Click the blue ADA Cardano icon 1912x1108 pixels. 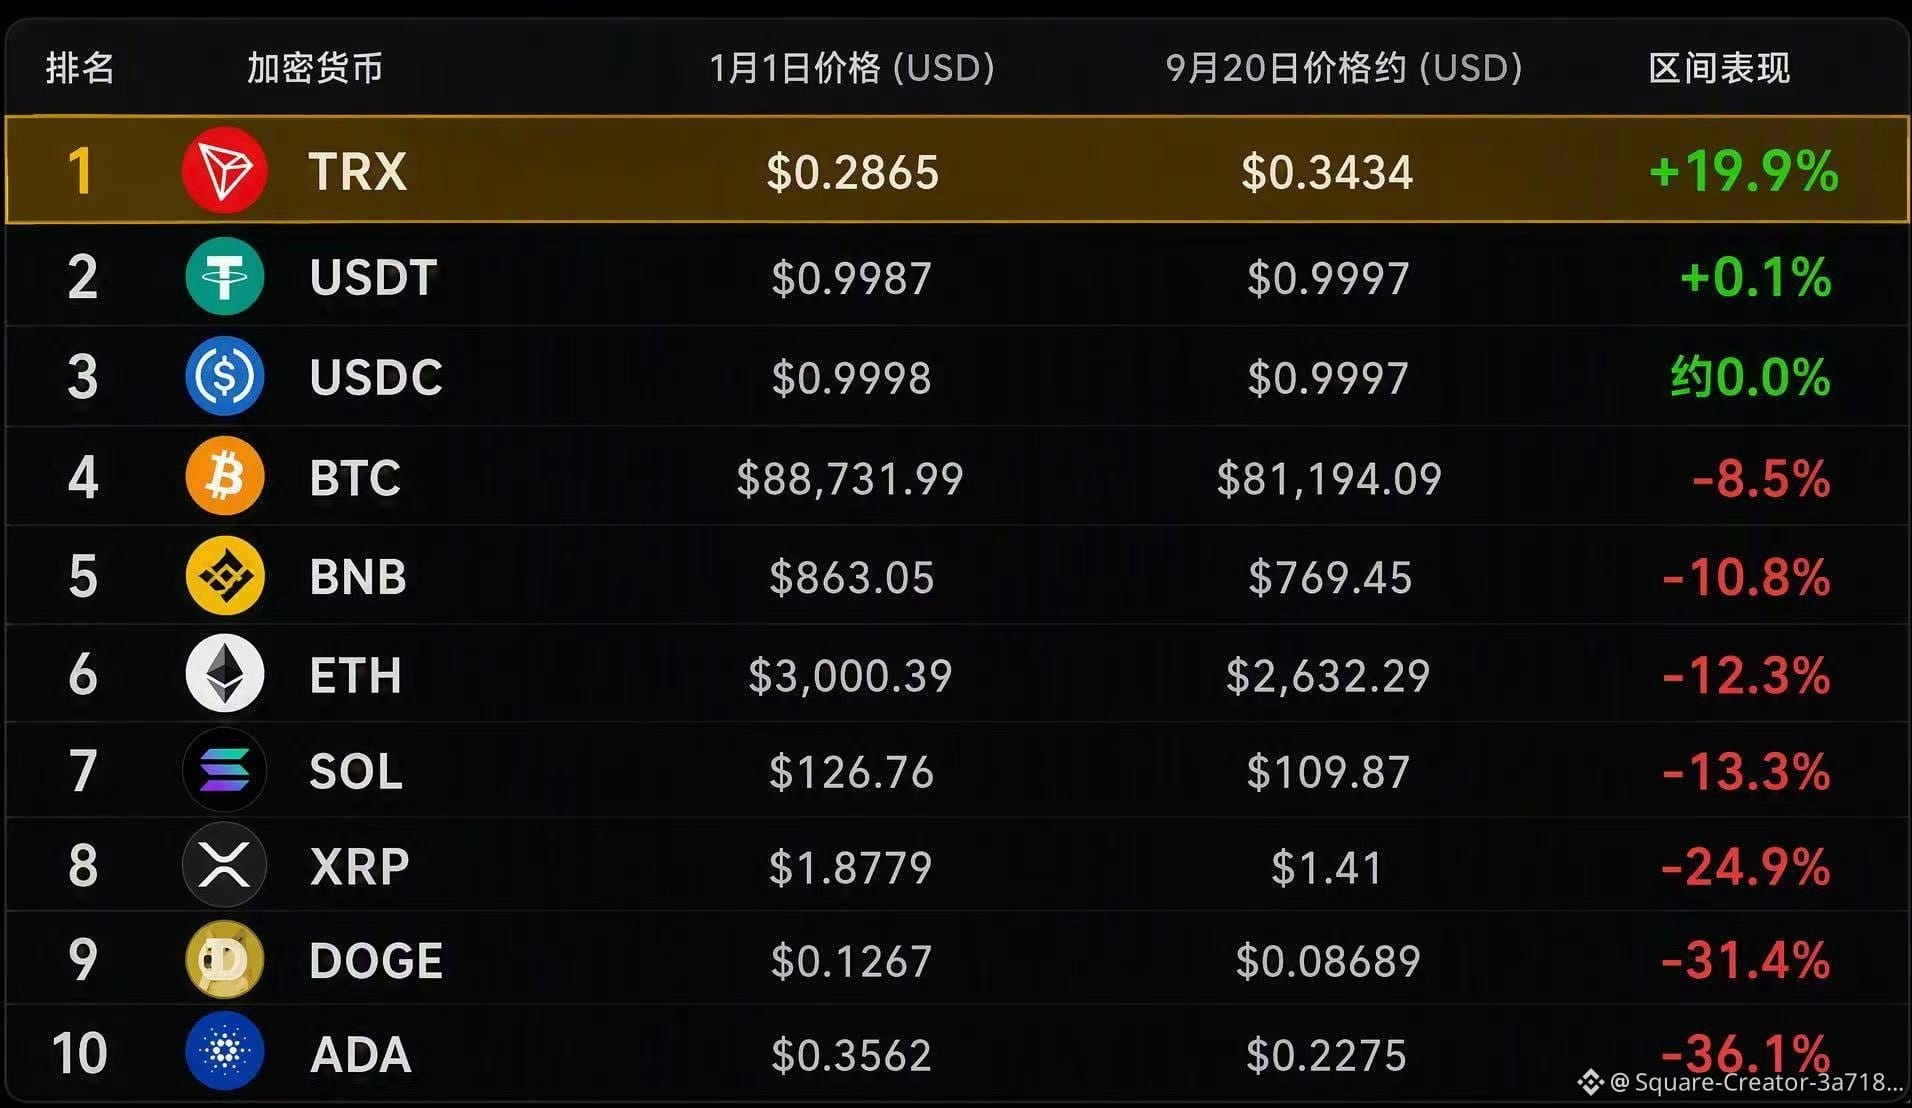[225, 1052]
